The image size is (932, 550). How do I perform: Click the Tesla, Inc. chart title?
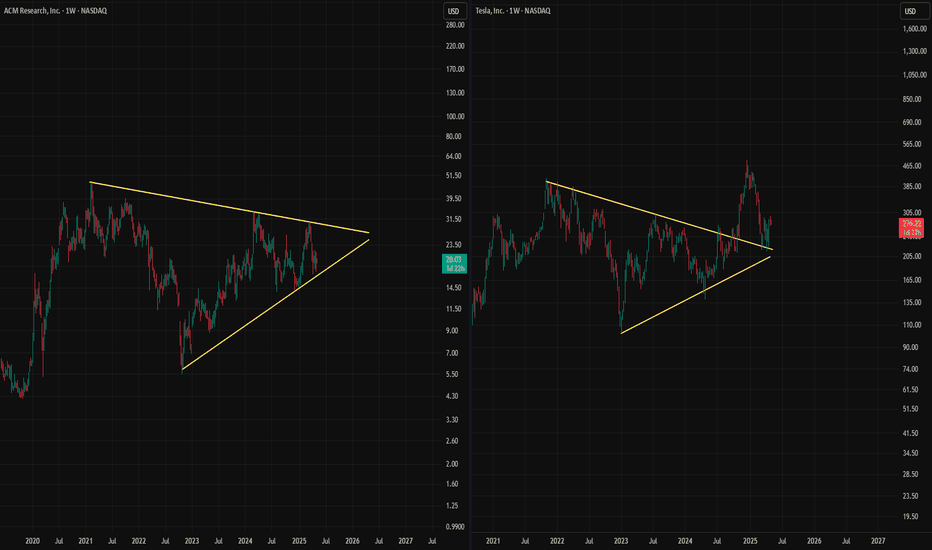tap(513, 11)
